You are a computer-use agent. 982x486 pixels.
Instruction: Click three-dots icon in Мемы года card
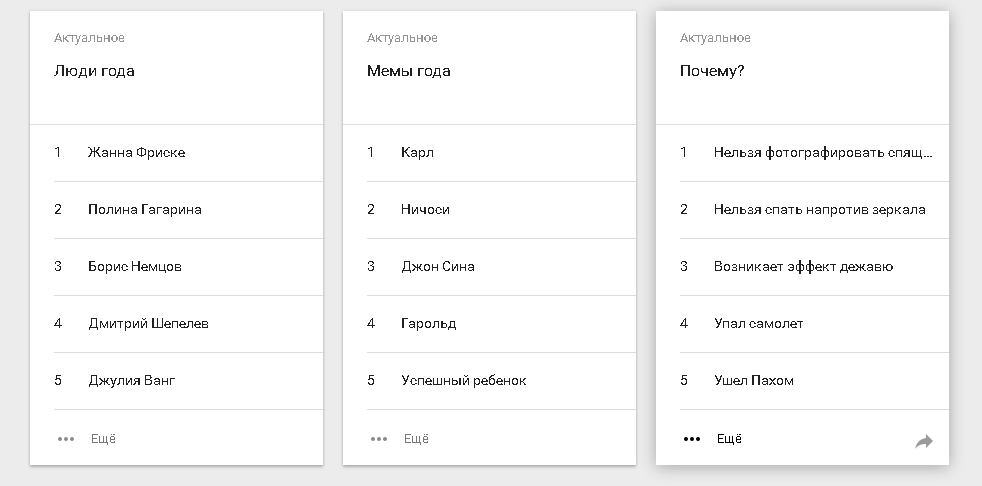[x=379, y=439]
